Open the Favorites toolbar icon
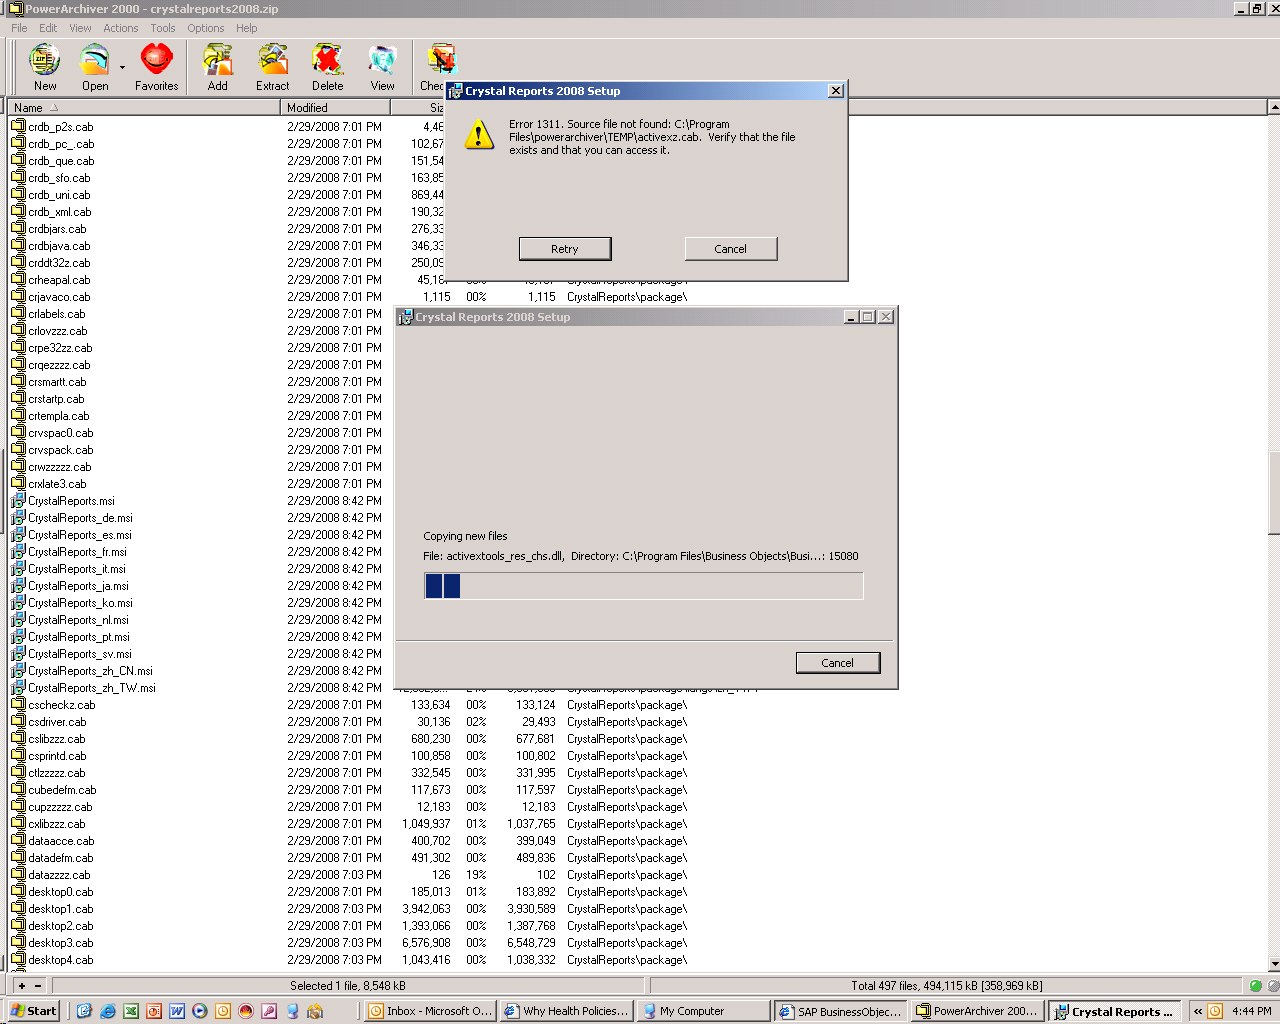Image resolution: width=1280 pixels, height=1024 pixels. [157, 61]
